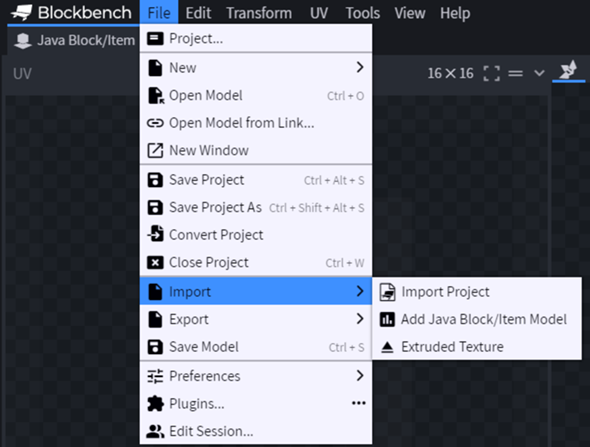Expand the Preferences submenu arrow
Image resolution: width=590 pixels, height=447 pixels.
(360, 375)
